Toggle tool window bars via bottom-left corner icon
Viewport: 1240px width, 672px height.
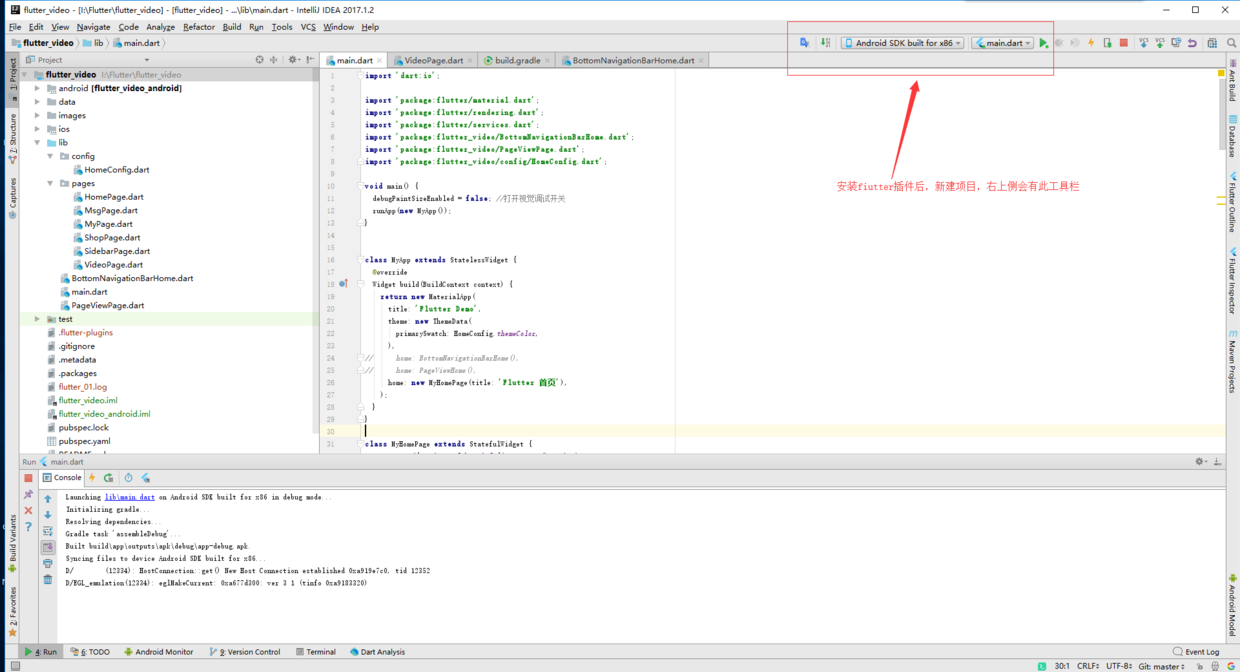(x=13, y=665)
